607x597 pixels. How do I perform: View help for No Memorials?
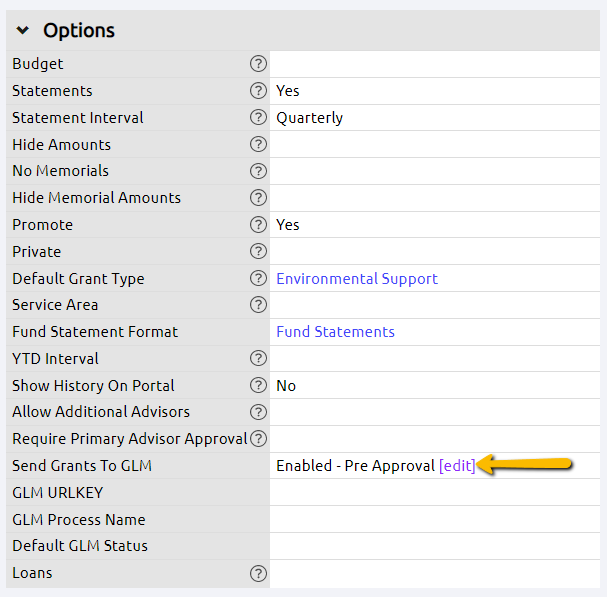coord(258,171)
